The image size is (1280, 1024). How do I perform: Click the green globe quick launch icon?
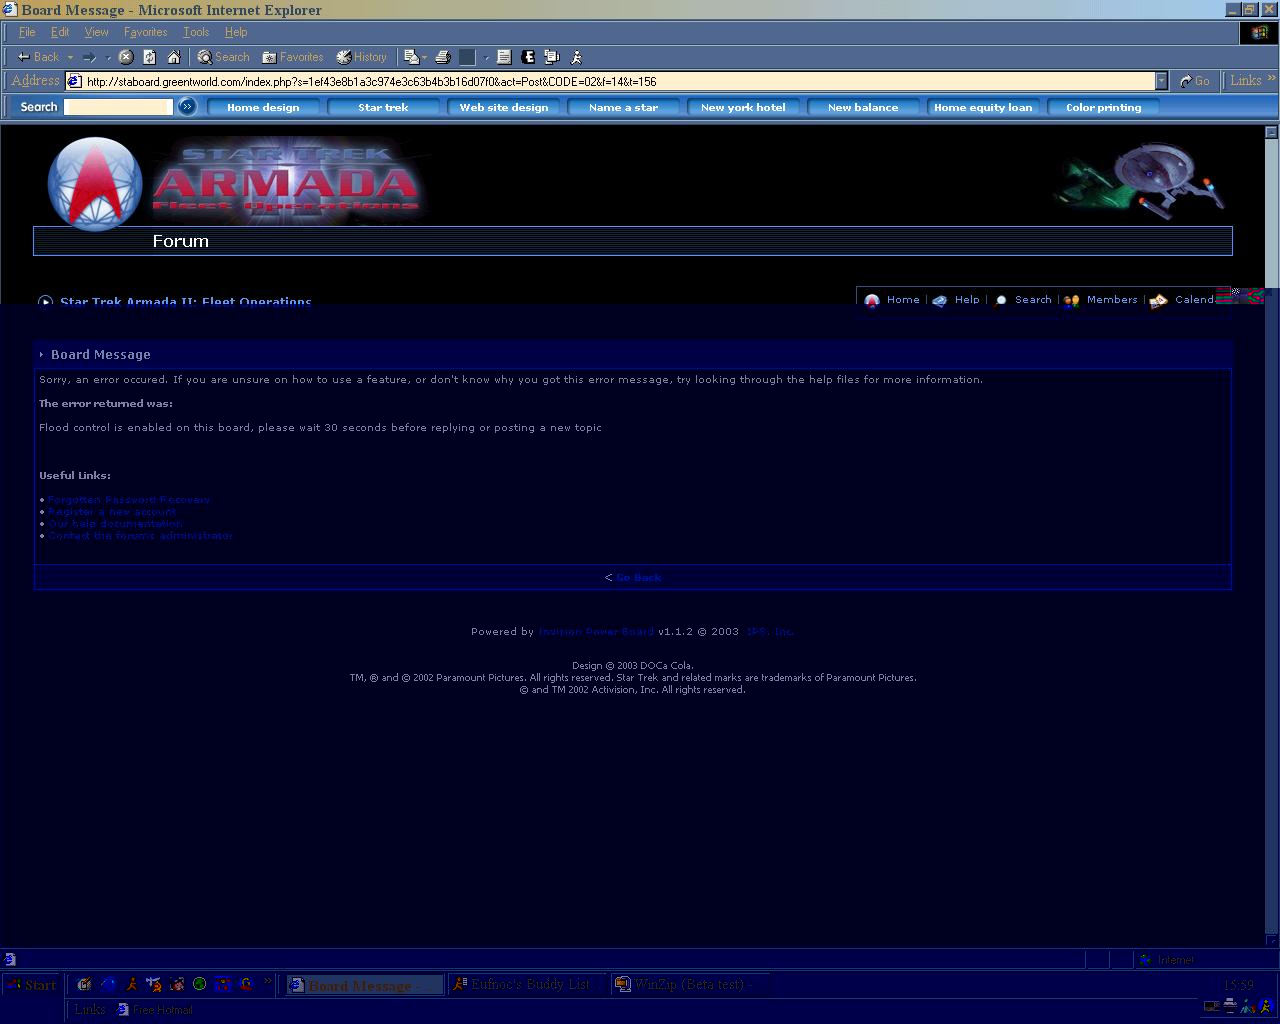tap(199, 984)
